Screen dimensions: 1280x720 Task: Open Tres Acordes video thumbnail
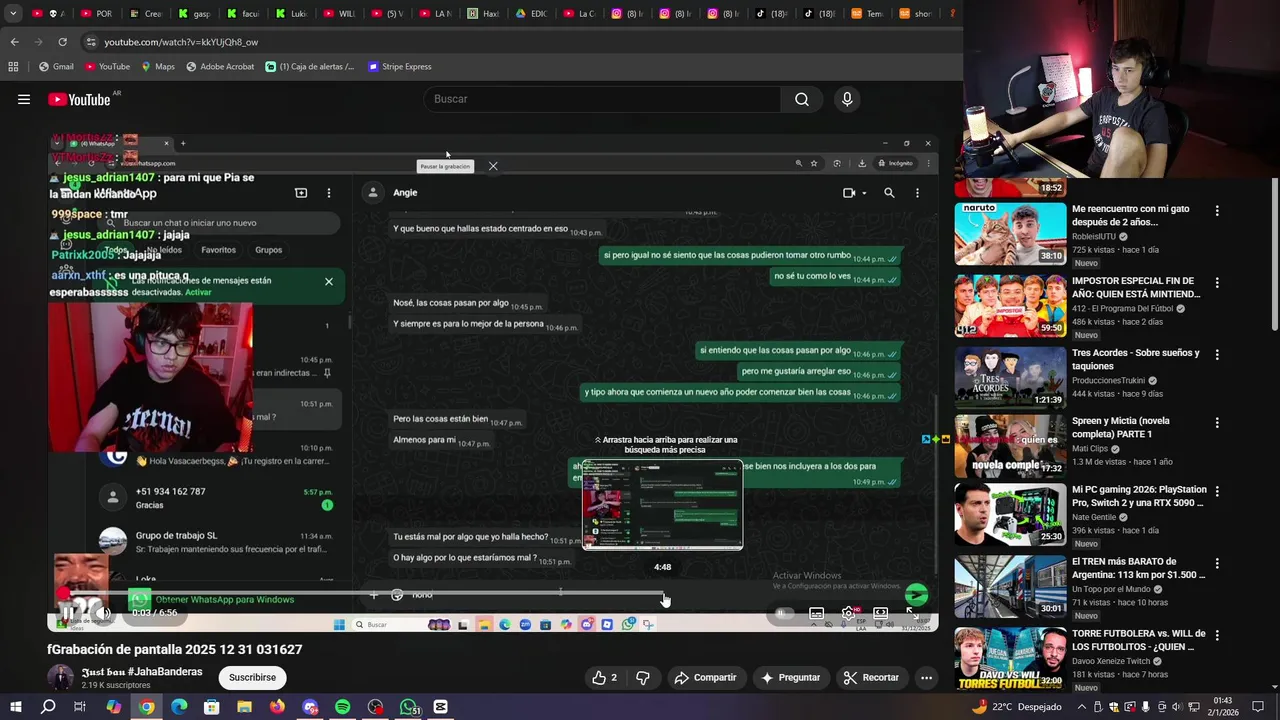click(x=1010, y=378)
